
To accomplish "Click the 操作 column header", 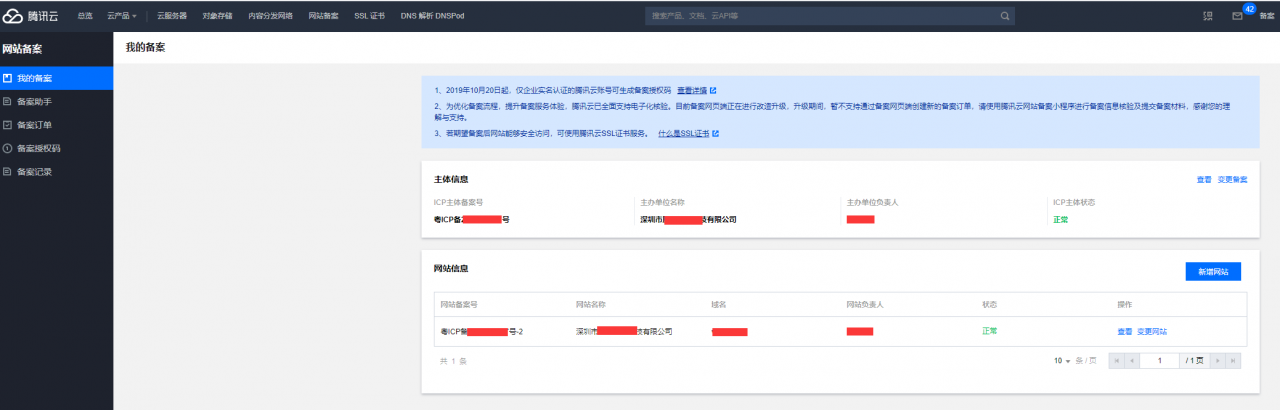I will click(1125, 304).
